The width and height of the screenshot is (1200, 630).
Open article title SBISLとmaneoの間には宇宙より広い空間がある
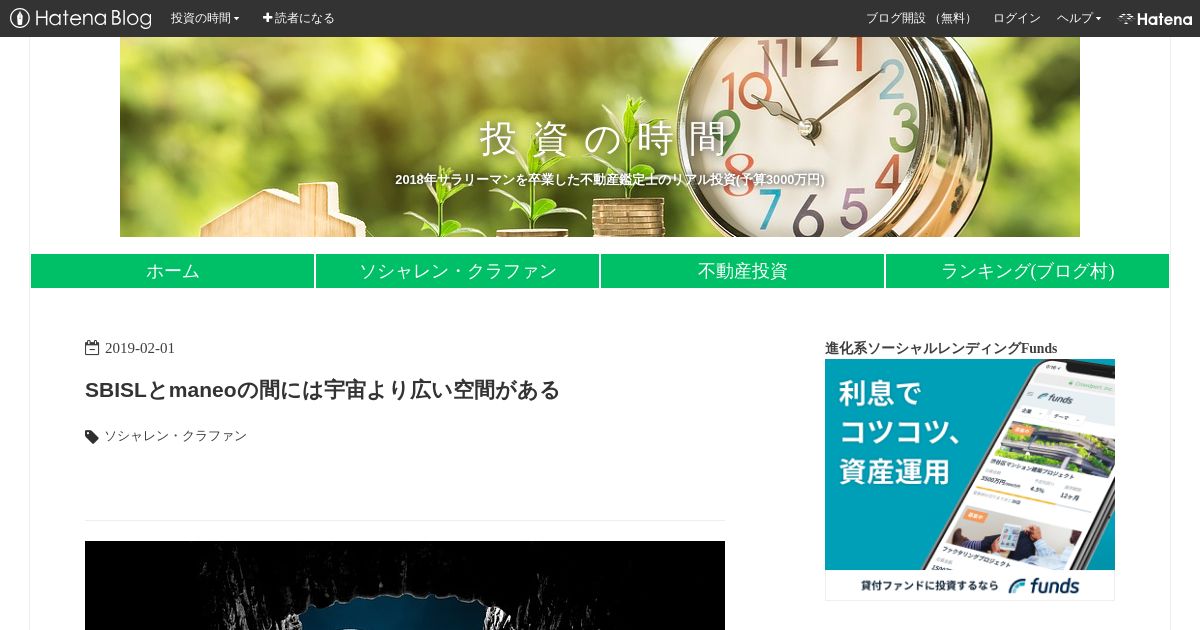point(322,390)
